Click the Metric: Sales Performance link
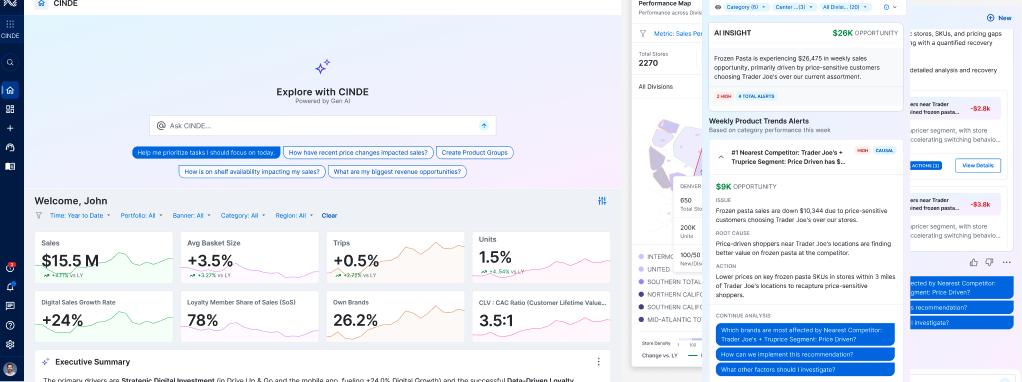 (677, 34)
